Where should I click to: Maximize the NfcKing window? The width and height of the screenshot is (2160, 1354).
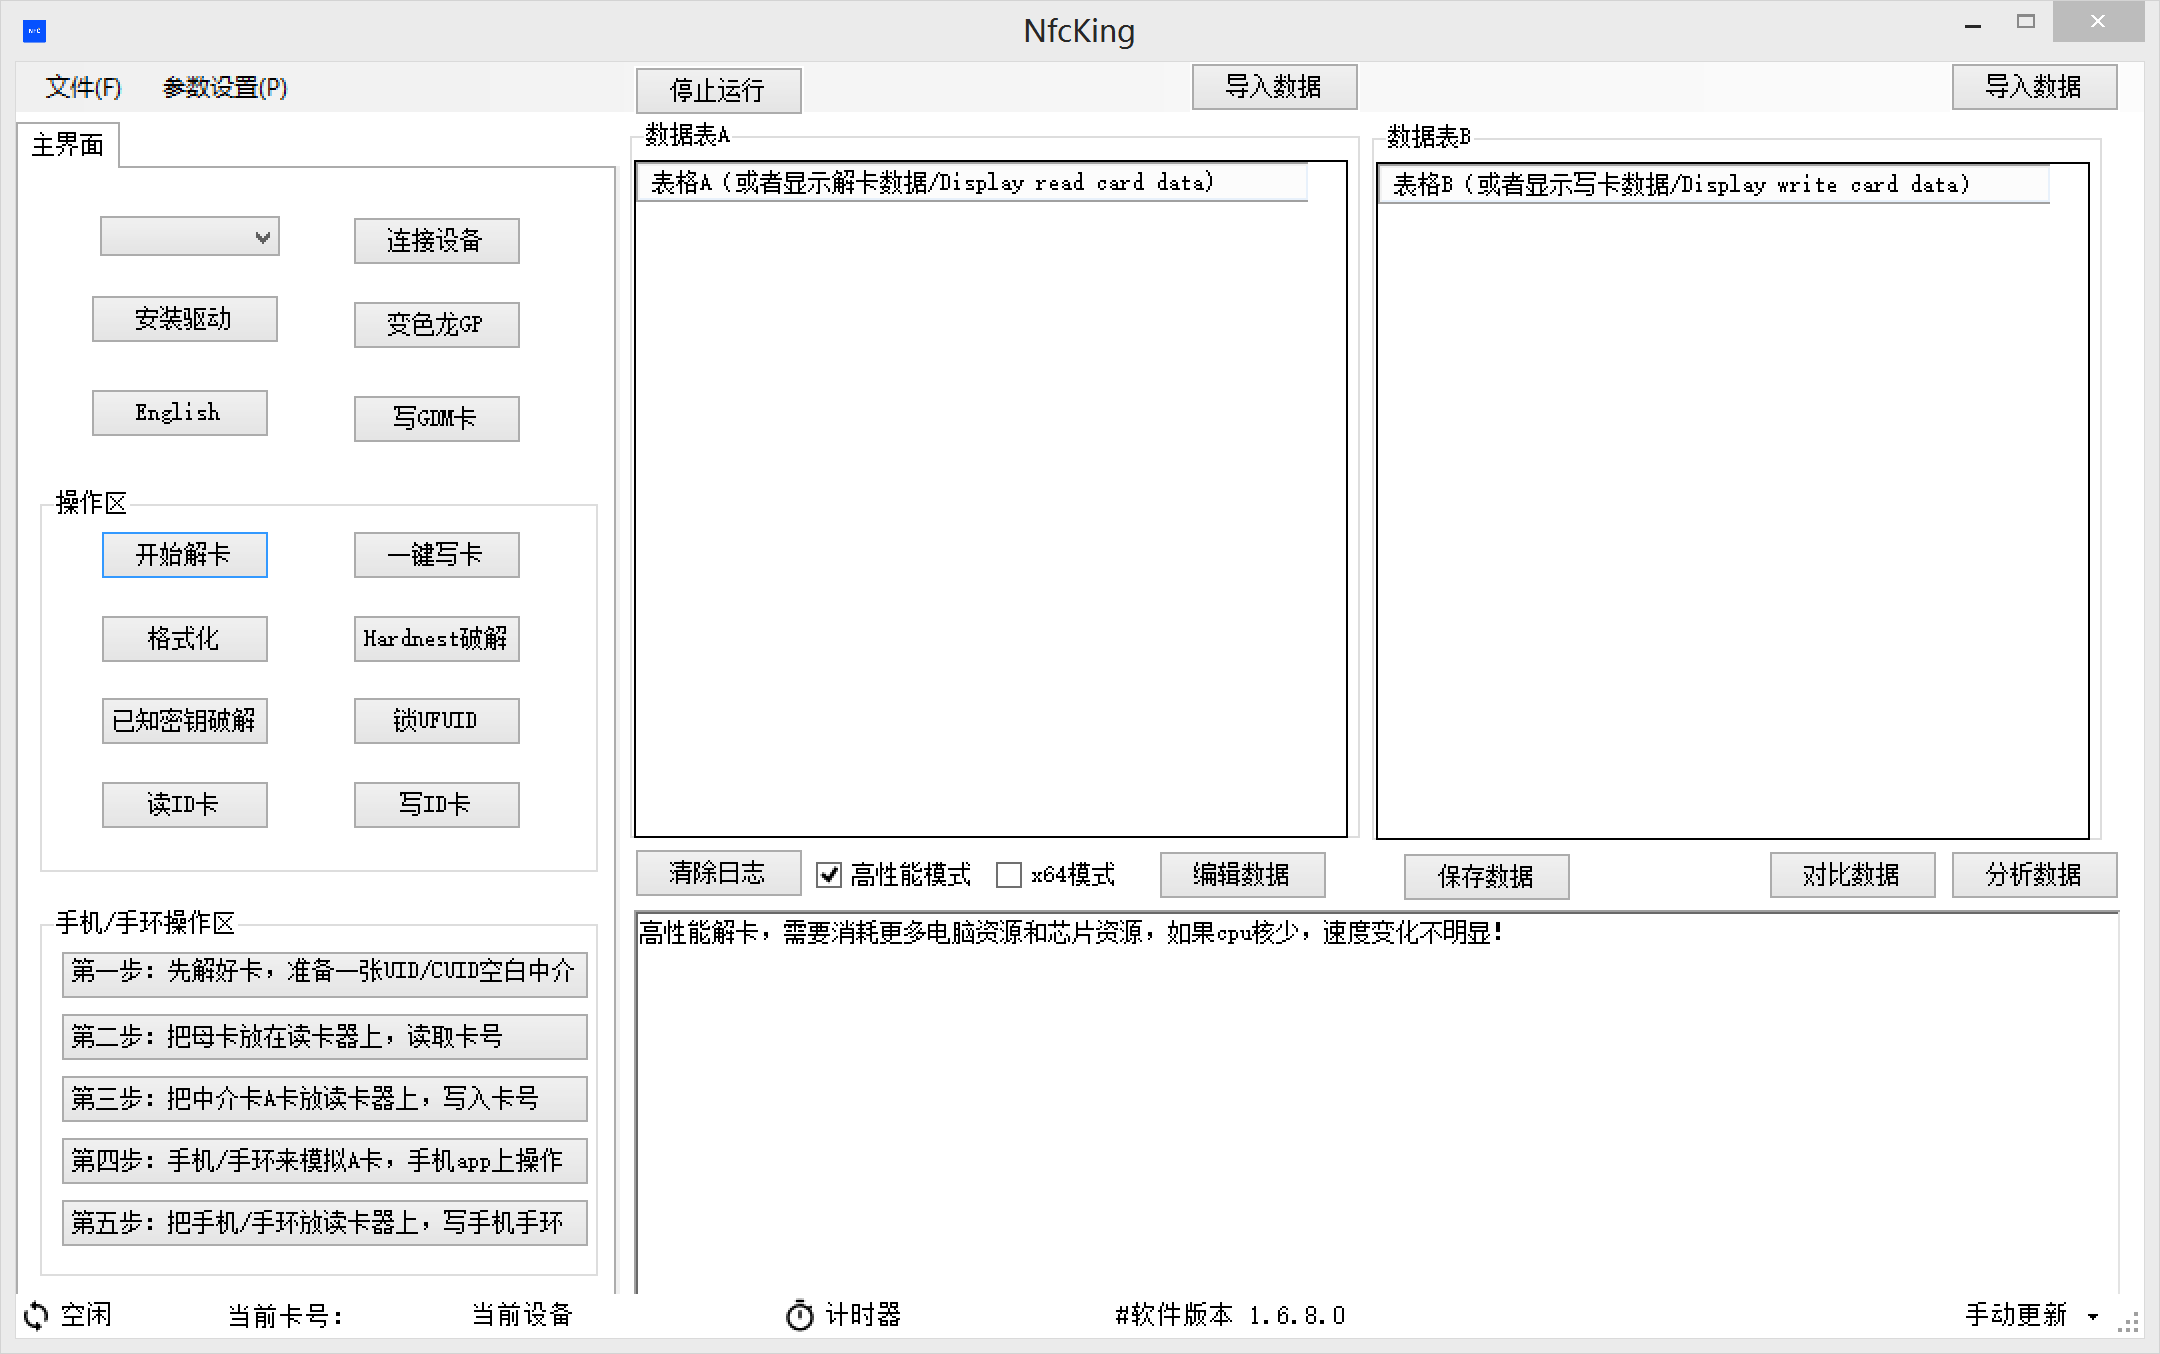click(2026, 22)
